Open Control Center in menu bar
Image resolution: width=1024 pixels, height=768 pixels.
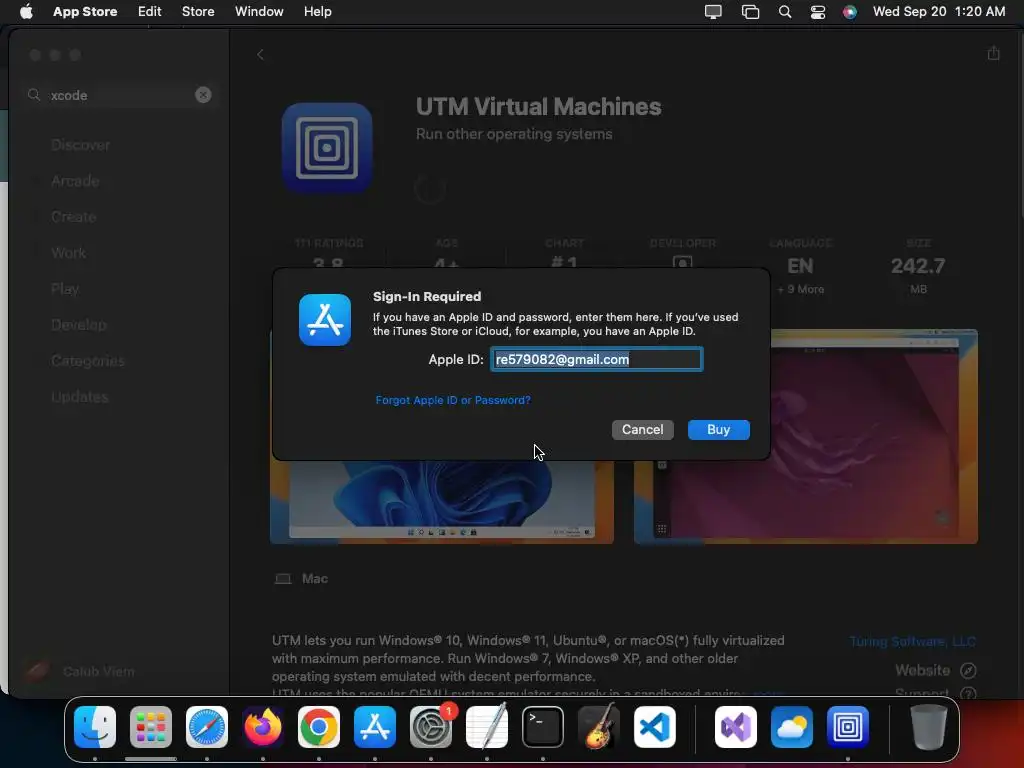(x=818, y=12)
